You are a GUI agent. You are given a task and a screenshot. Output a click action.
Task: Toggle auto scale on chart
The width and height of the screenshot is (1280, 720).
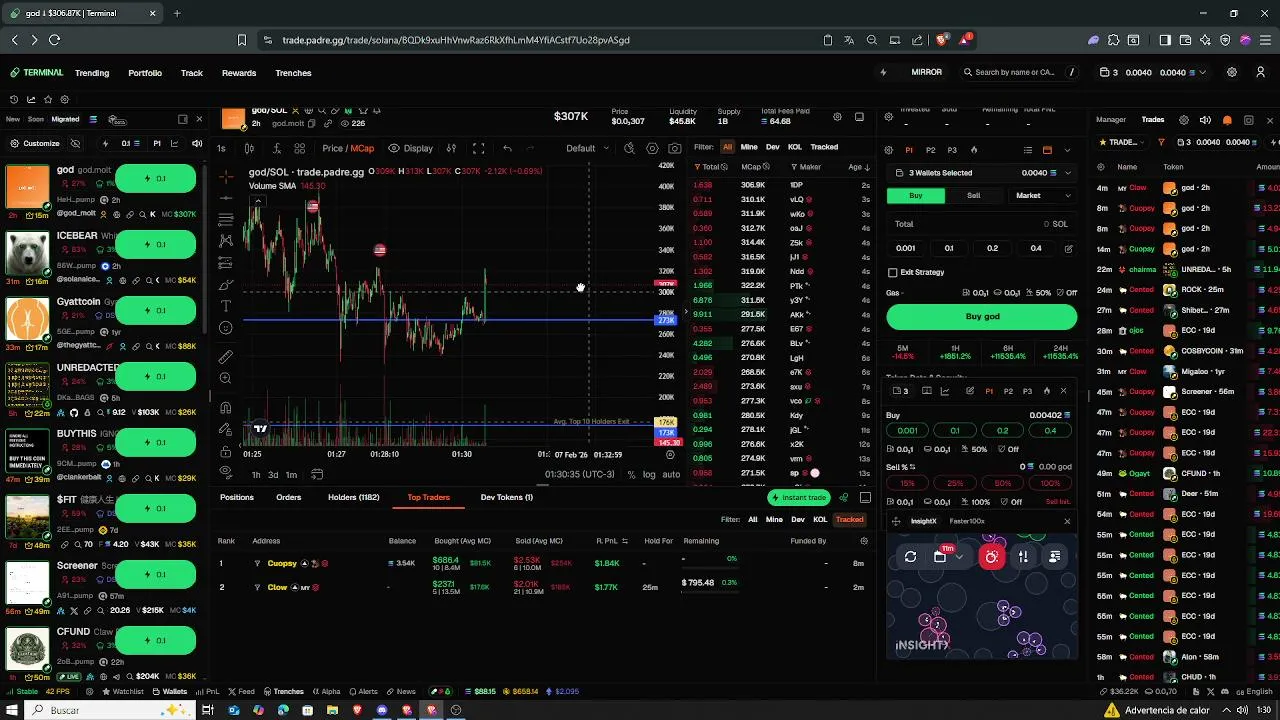click(671, 474)
